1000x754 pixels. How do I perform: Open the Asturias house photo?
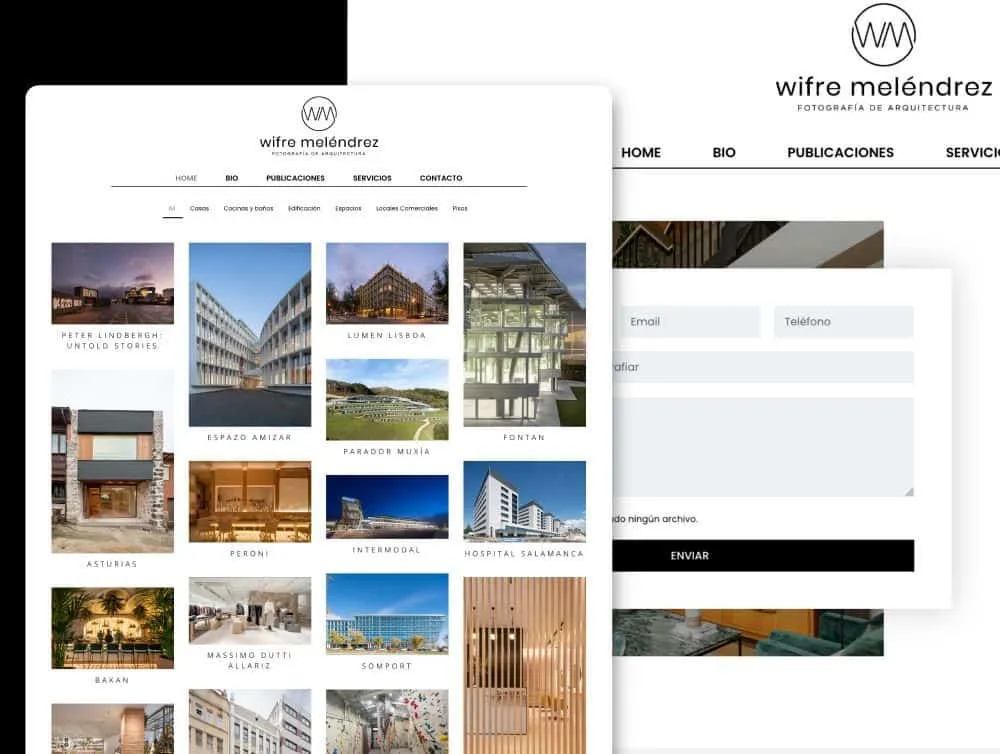[112, 461]
